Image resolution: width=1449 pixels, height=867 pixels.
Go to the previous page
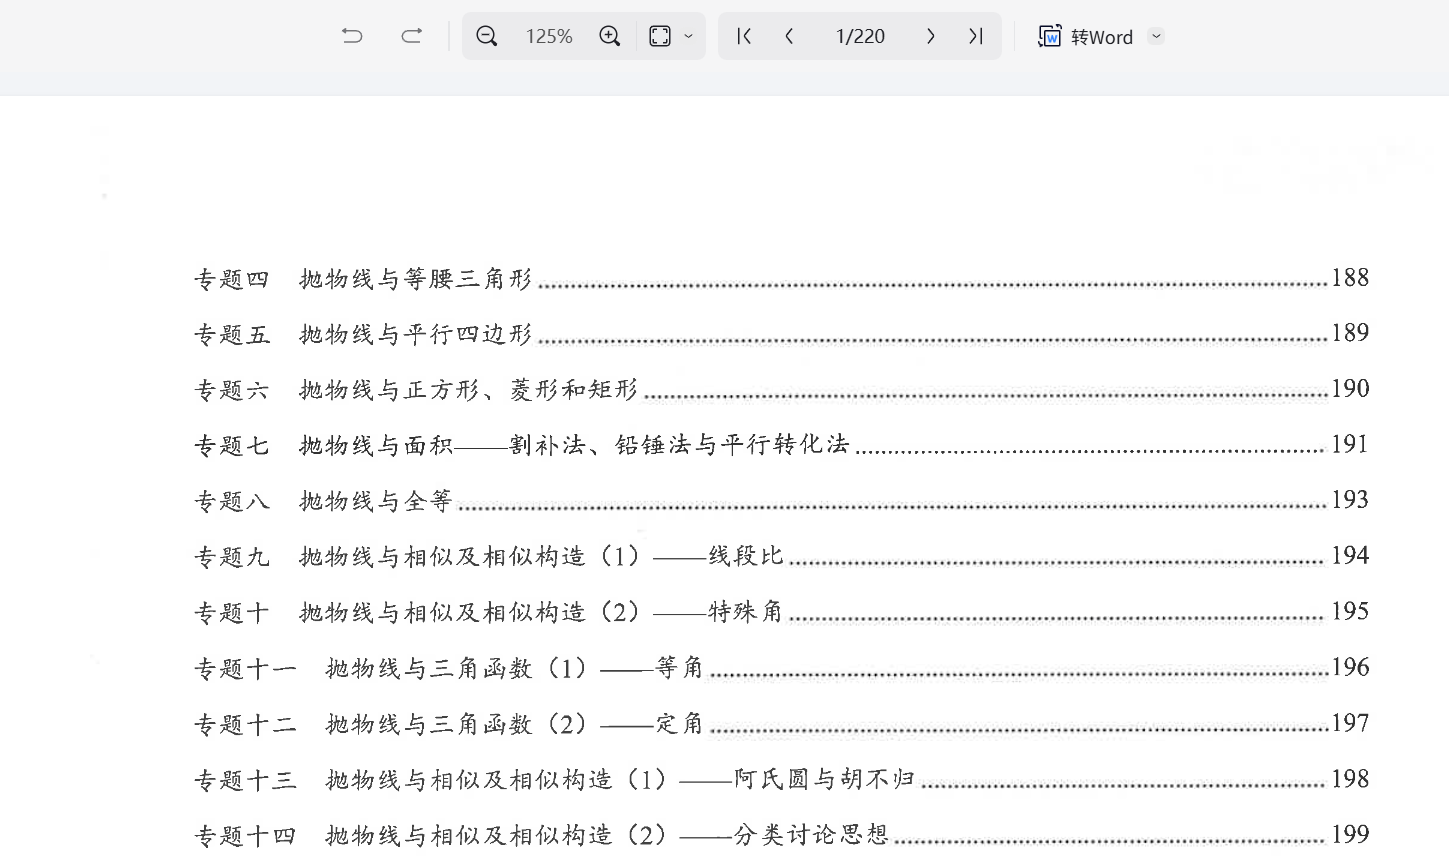(790, 36)
